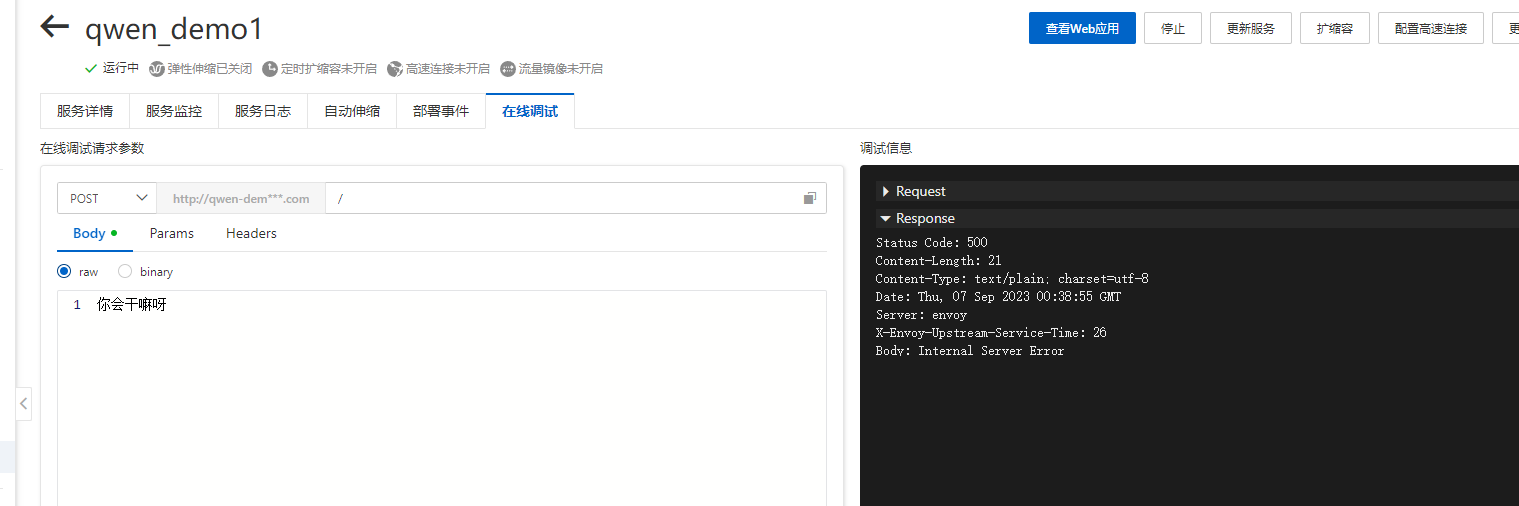Switch to the Headers tab
This screenshot has width=1519, height=506.
(251, 233)
